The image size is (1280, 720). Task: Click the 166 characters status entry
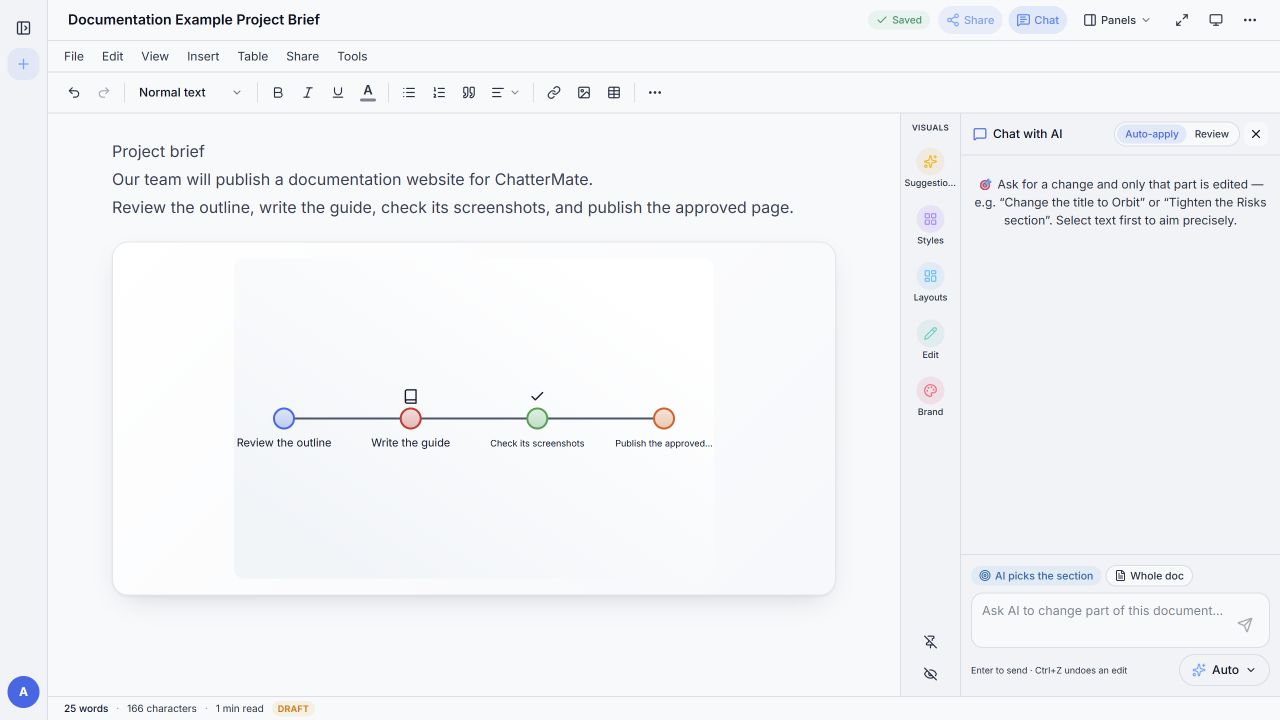tap(162, 709)
